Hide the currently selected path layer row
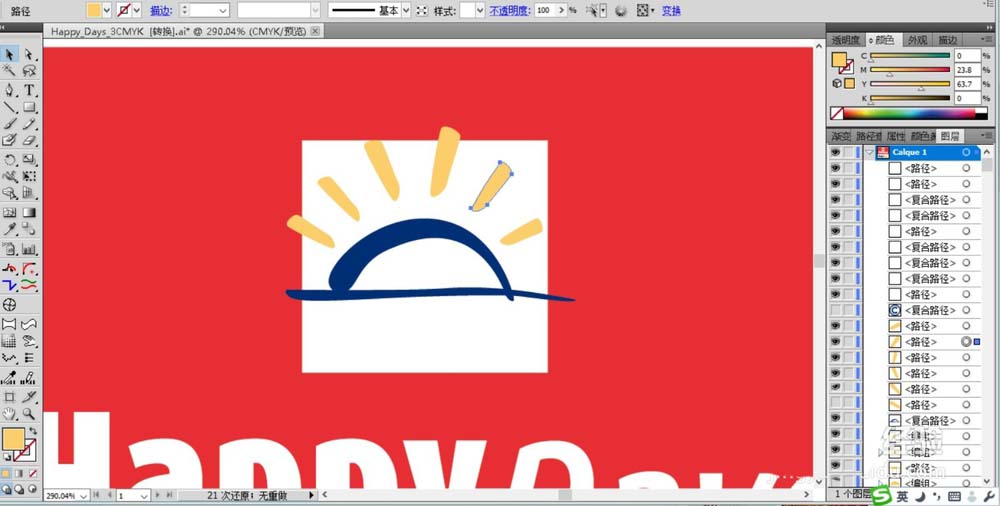 (x=835, y=341)
